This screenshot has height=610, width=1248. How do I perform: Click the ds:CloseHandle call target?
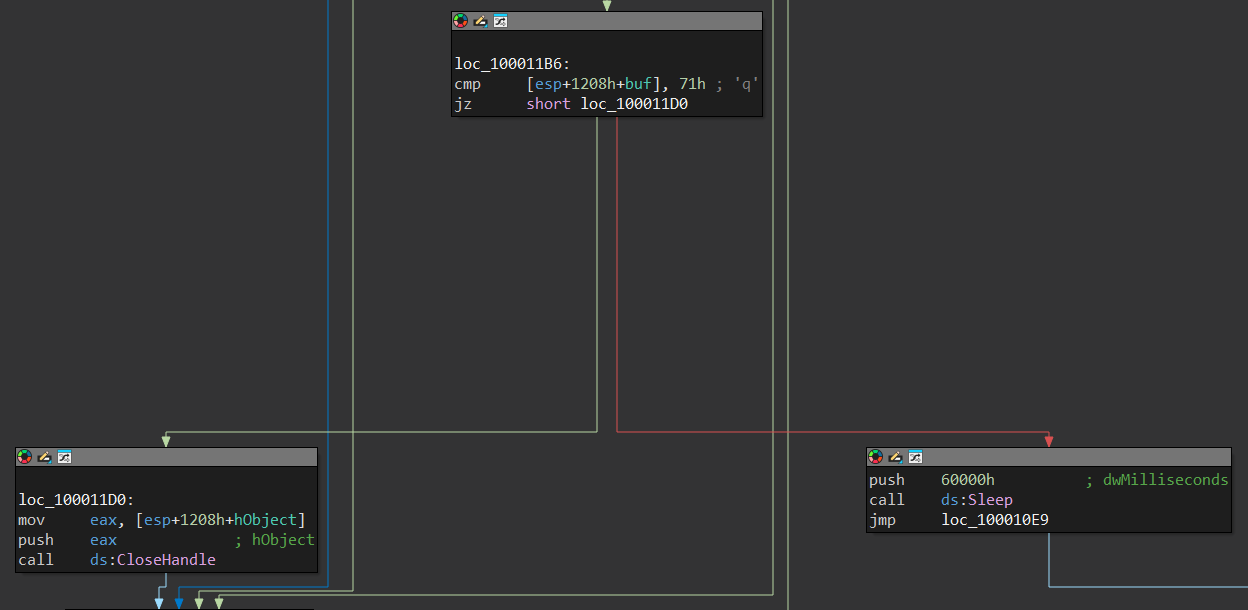tap(153, 560)
